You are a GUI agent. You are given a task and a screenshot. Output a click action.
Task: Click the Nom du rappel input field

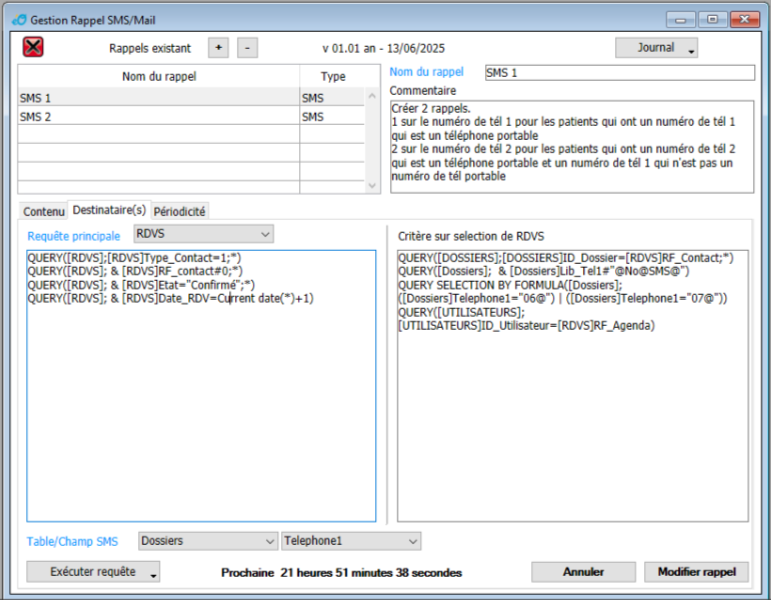pos(618,73)
